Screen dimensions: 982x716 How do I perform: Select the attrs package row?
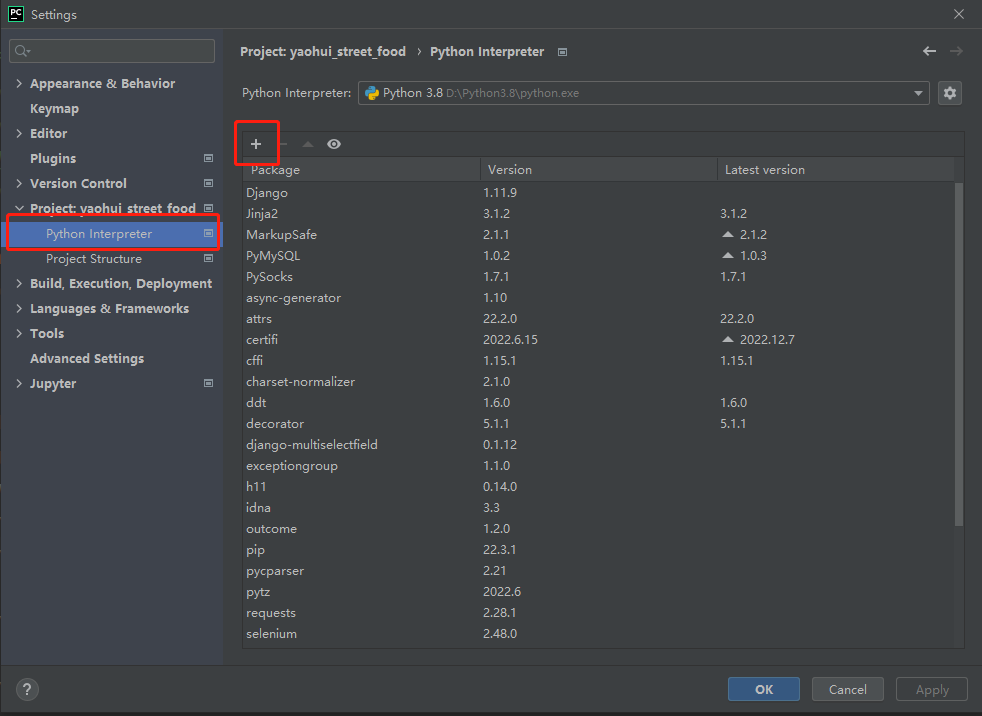click(599, 319)
